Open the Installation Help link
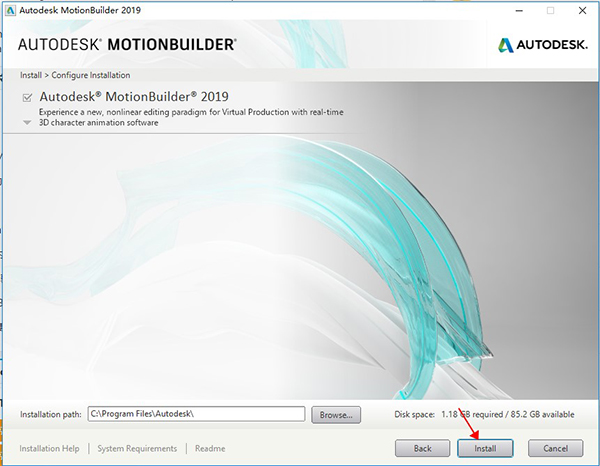Screen dimensions: 600x466 pyautogui.click(x=49, y=449)
